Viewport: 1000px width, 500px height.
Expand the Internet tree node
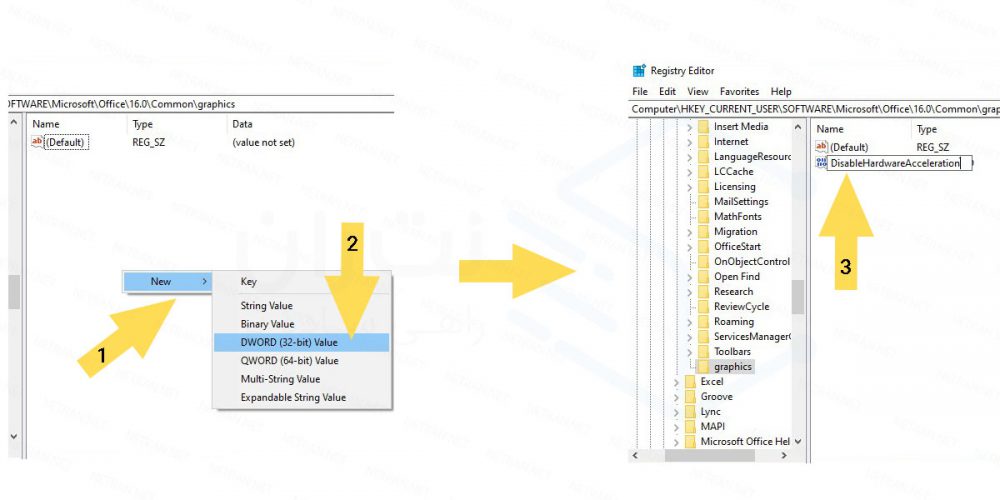tap(689, 142)
